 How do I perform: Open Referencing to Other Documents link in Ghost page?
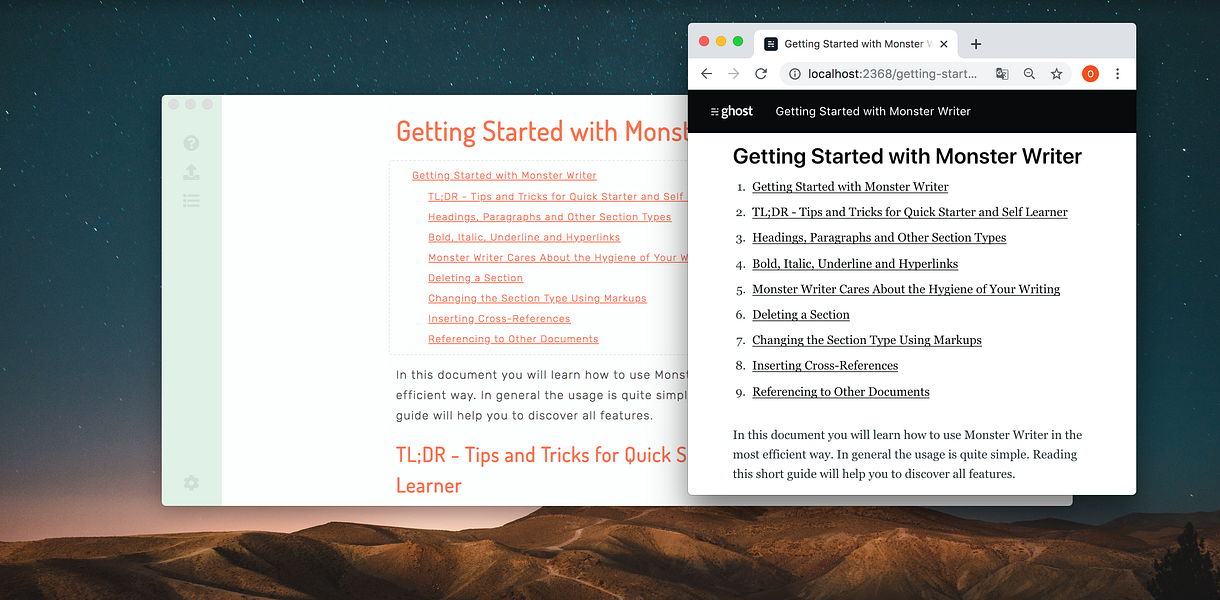841,391
